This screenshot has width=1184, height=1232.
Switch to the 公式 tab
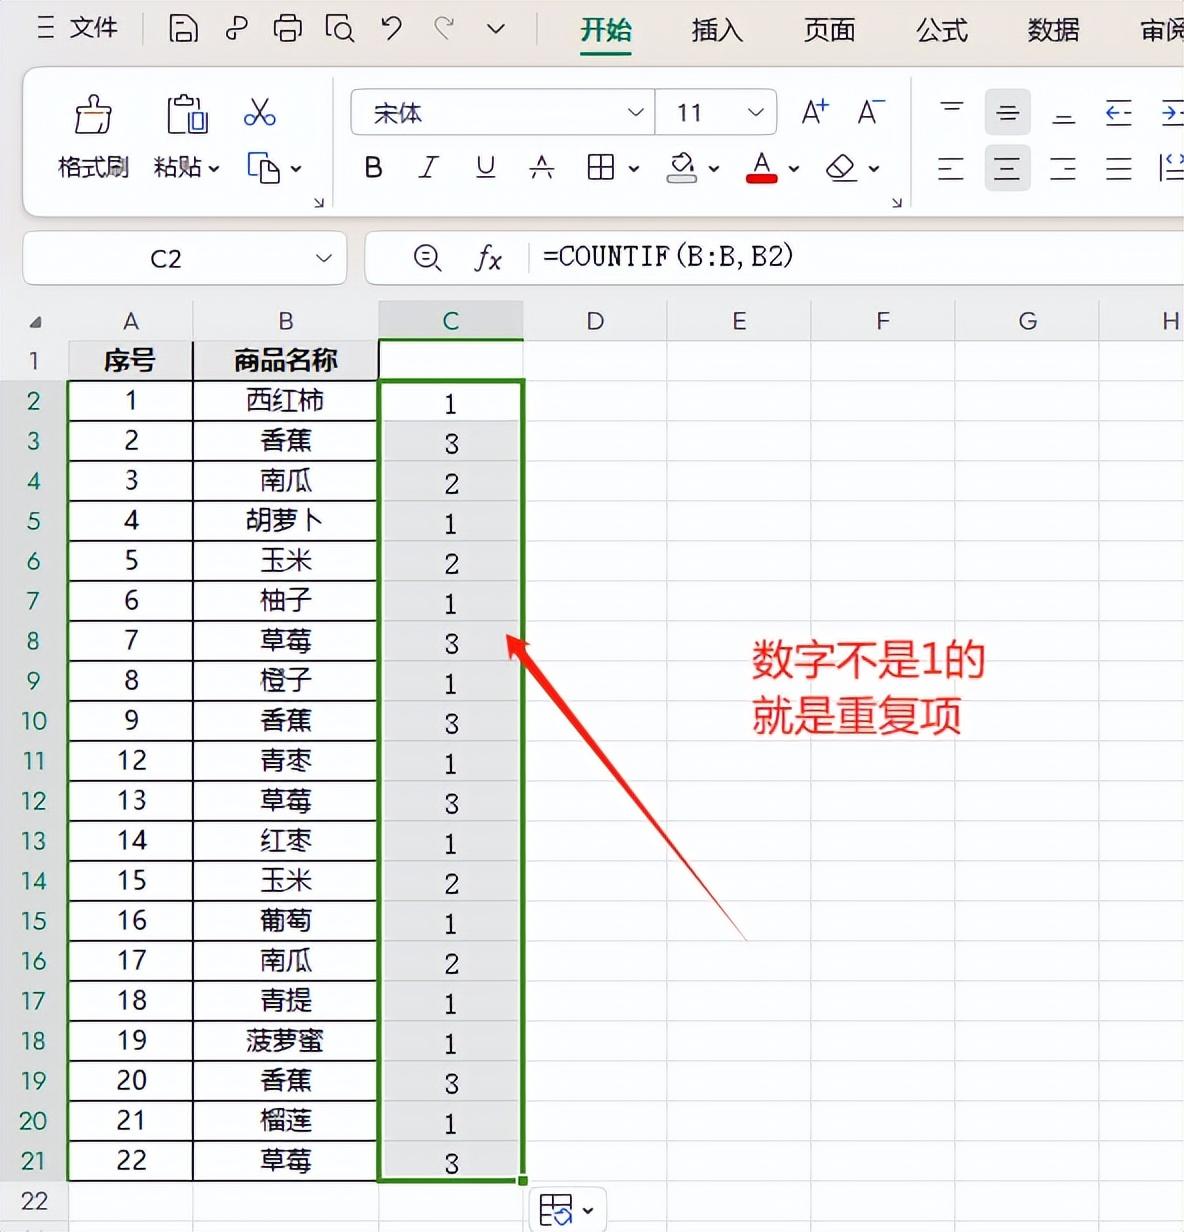942,30
